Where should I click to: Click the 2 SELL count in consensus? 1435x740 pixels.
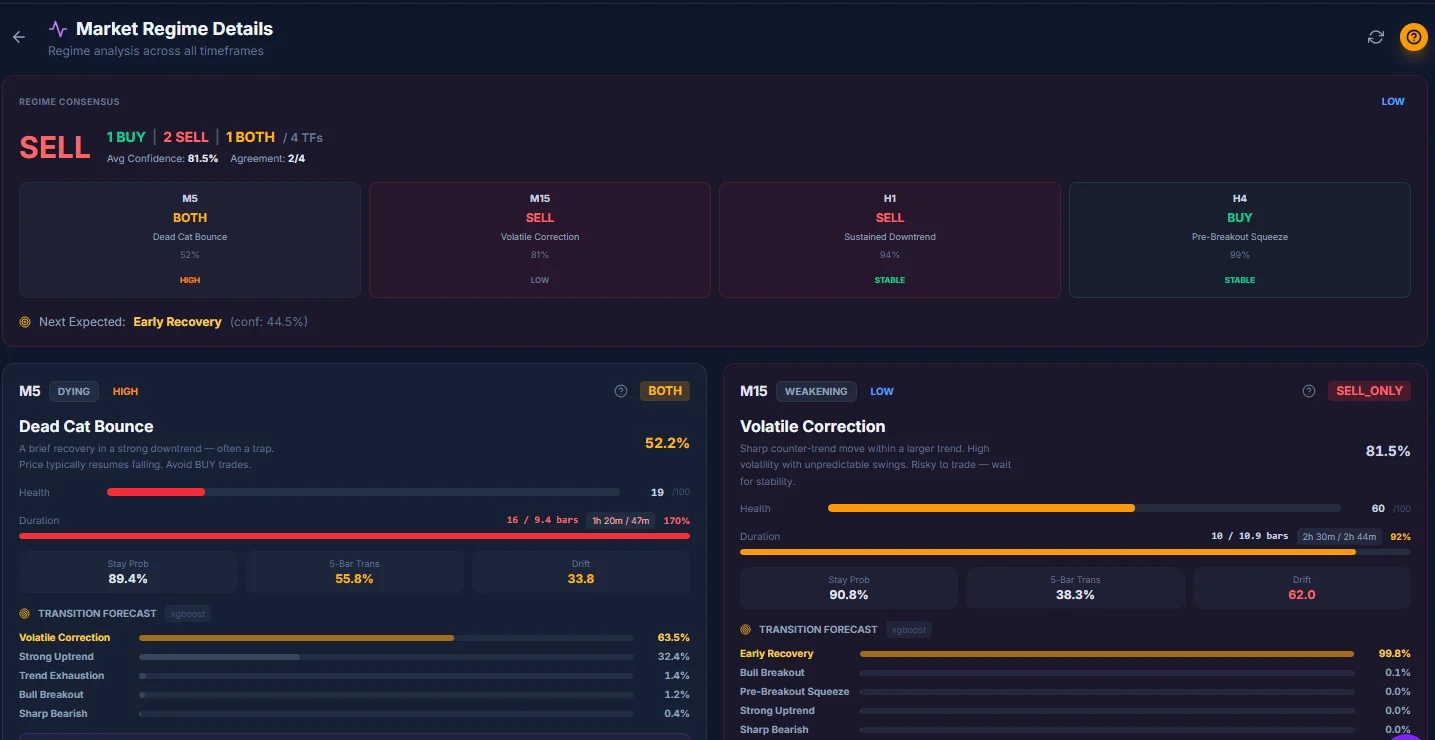185,137
